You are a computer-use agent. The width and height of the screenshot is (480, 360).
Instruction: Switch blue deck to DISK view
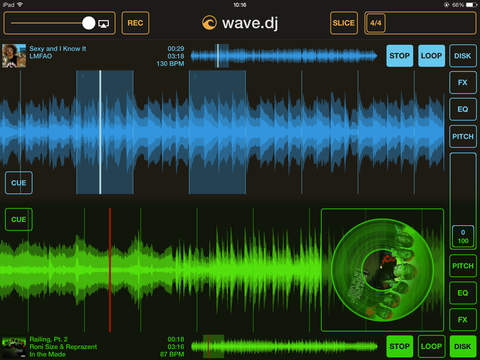(x=463, y=56)
